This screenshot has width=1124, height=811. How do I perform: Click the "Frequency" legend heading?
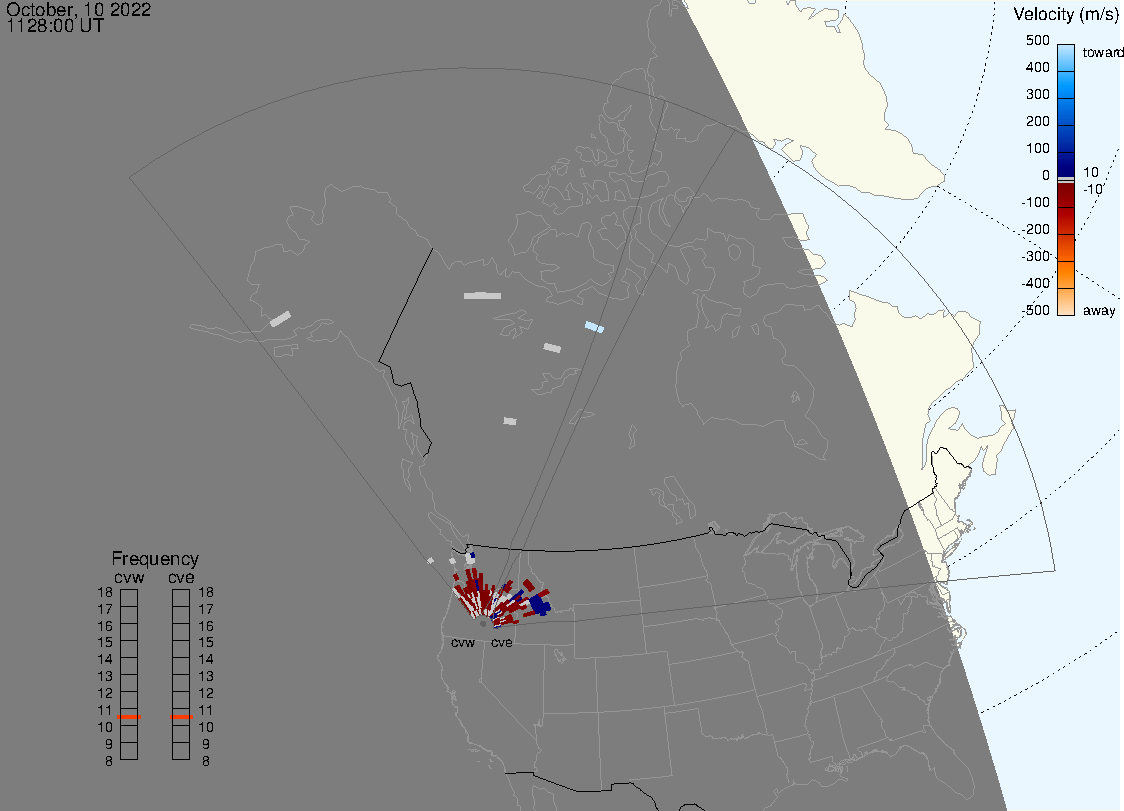[x=155, y=559]
